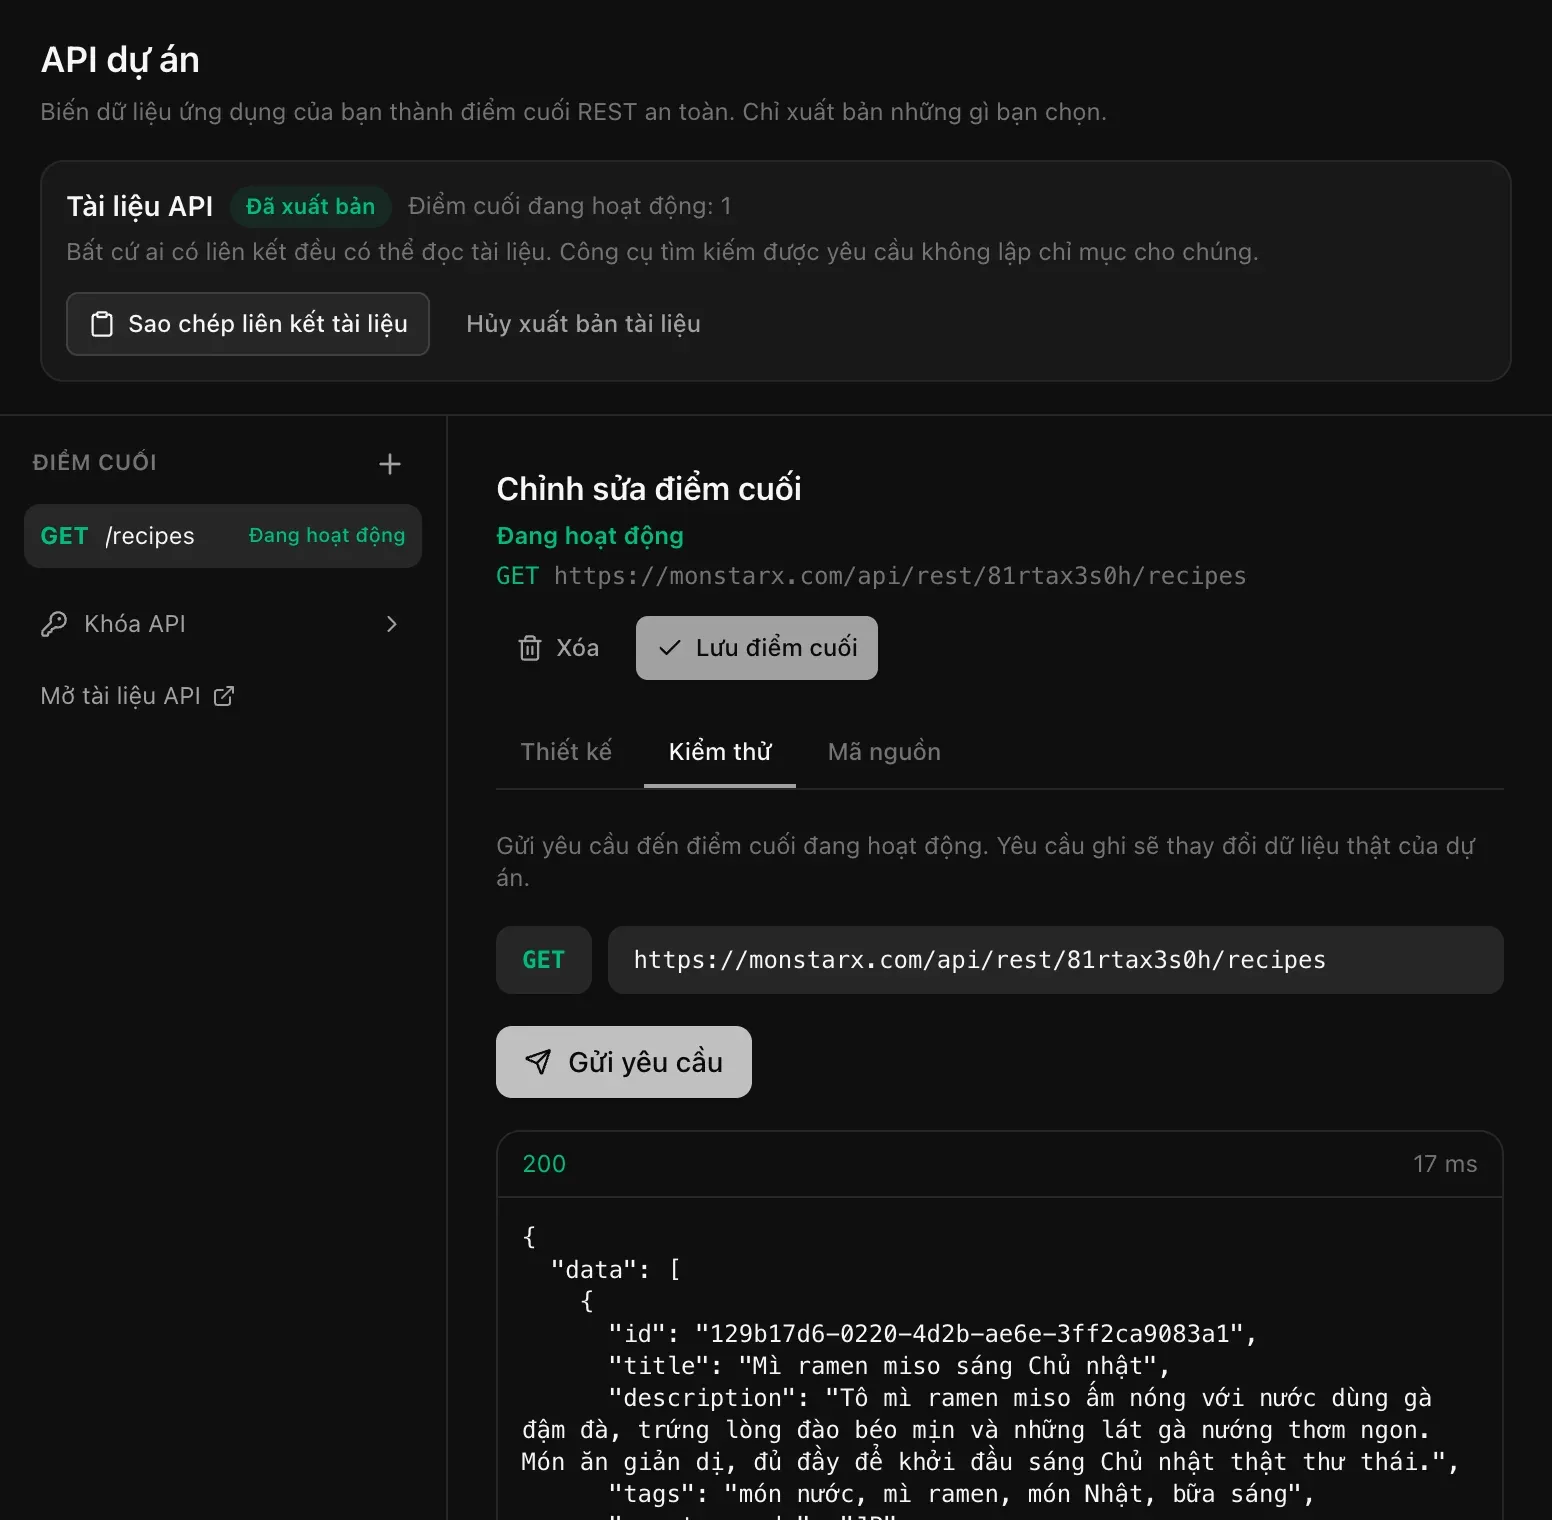
Task: Expand Khóa API with the chevron arrow
Action: pos(392,624)
